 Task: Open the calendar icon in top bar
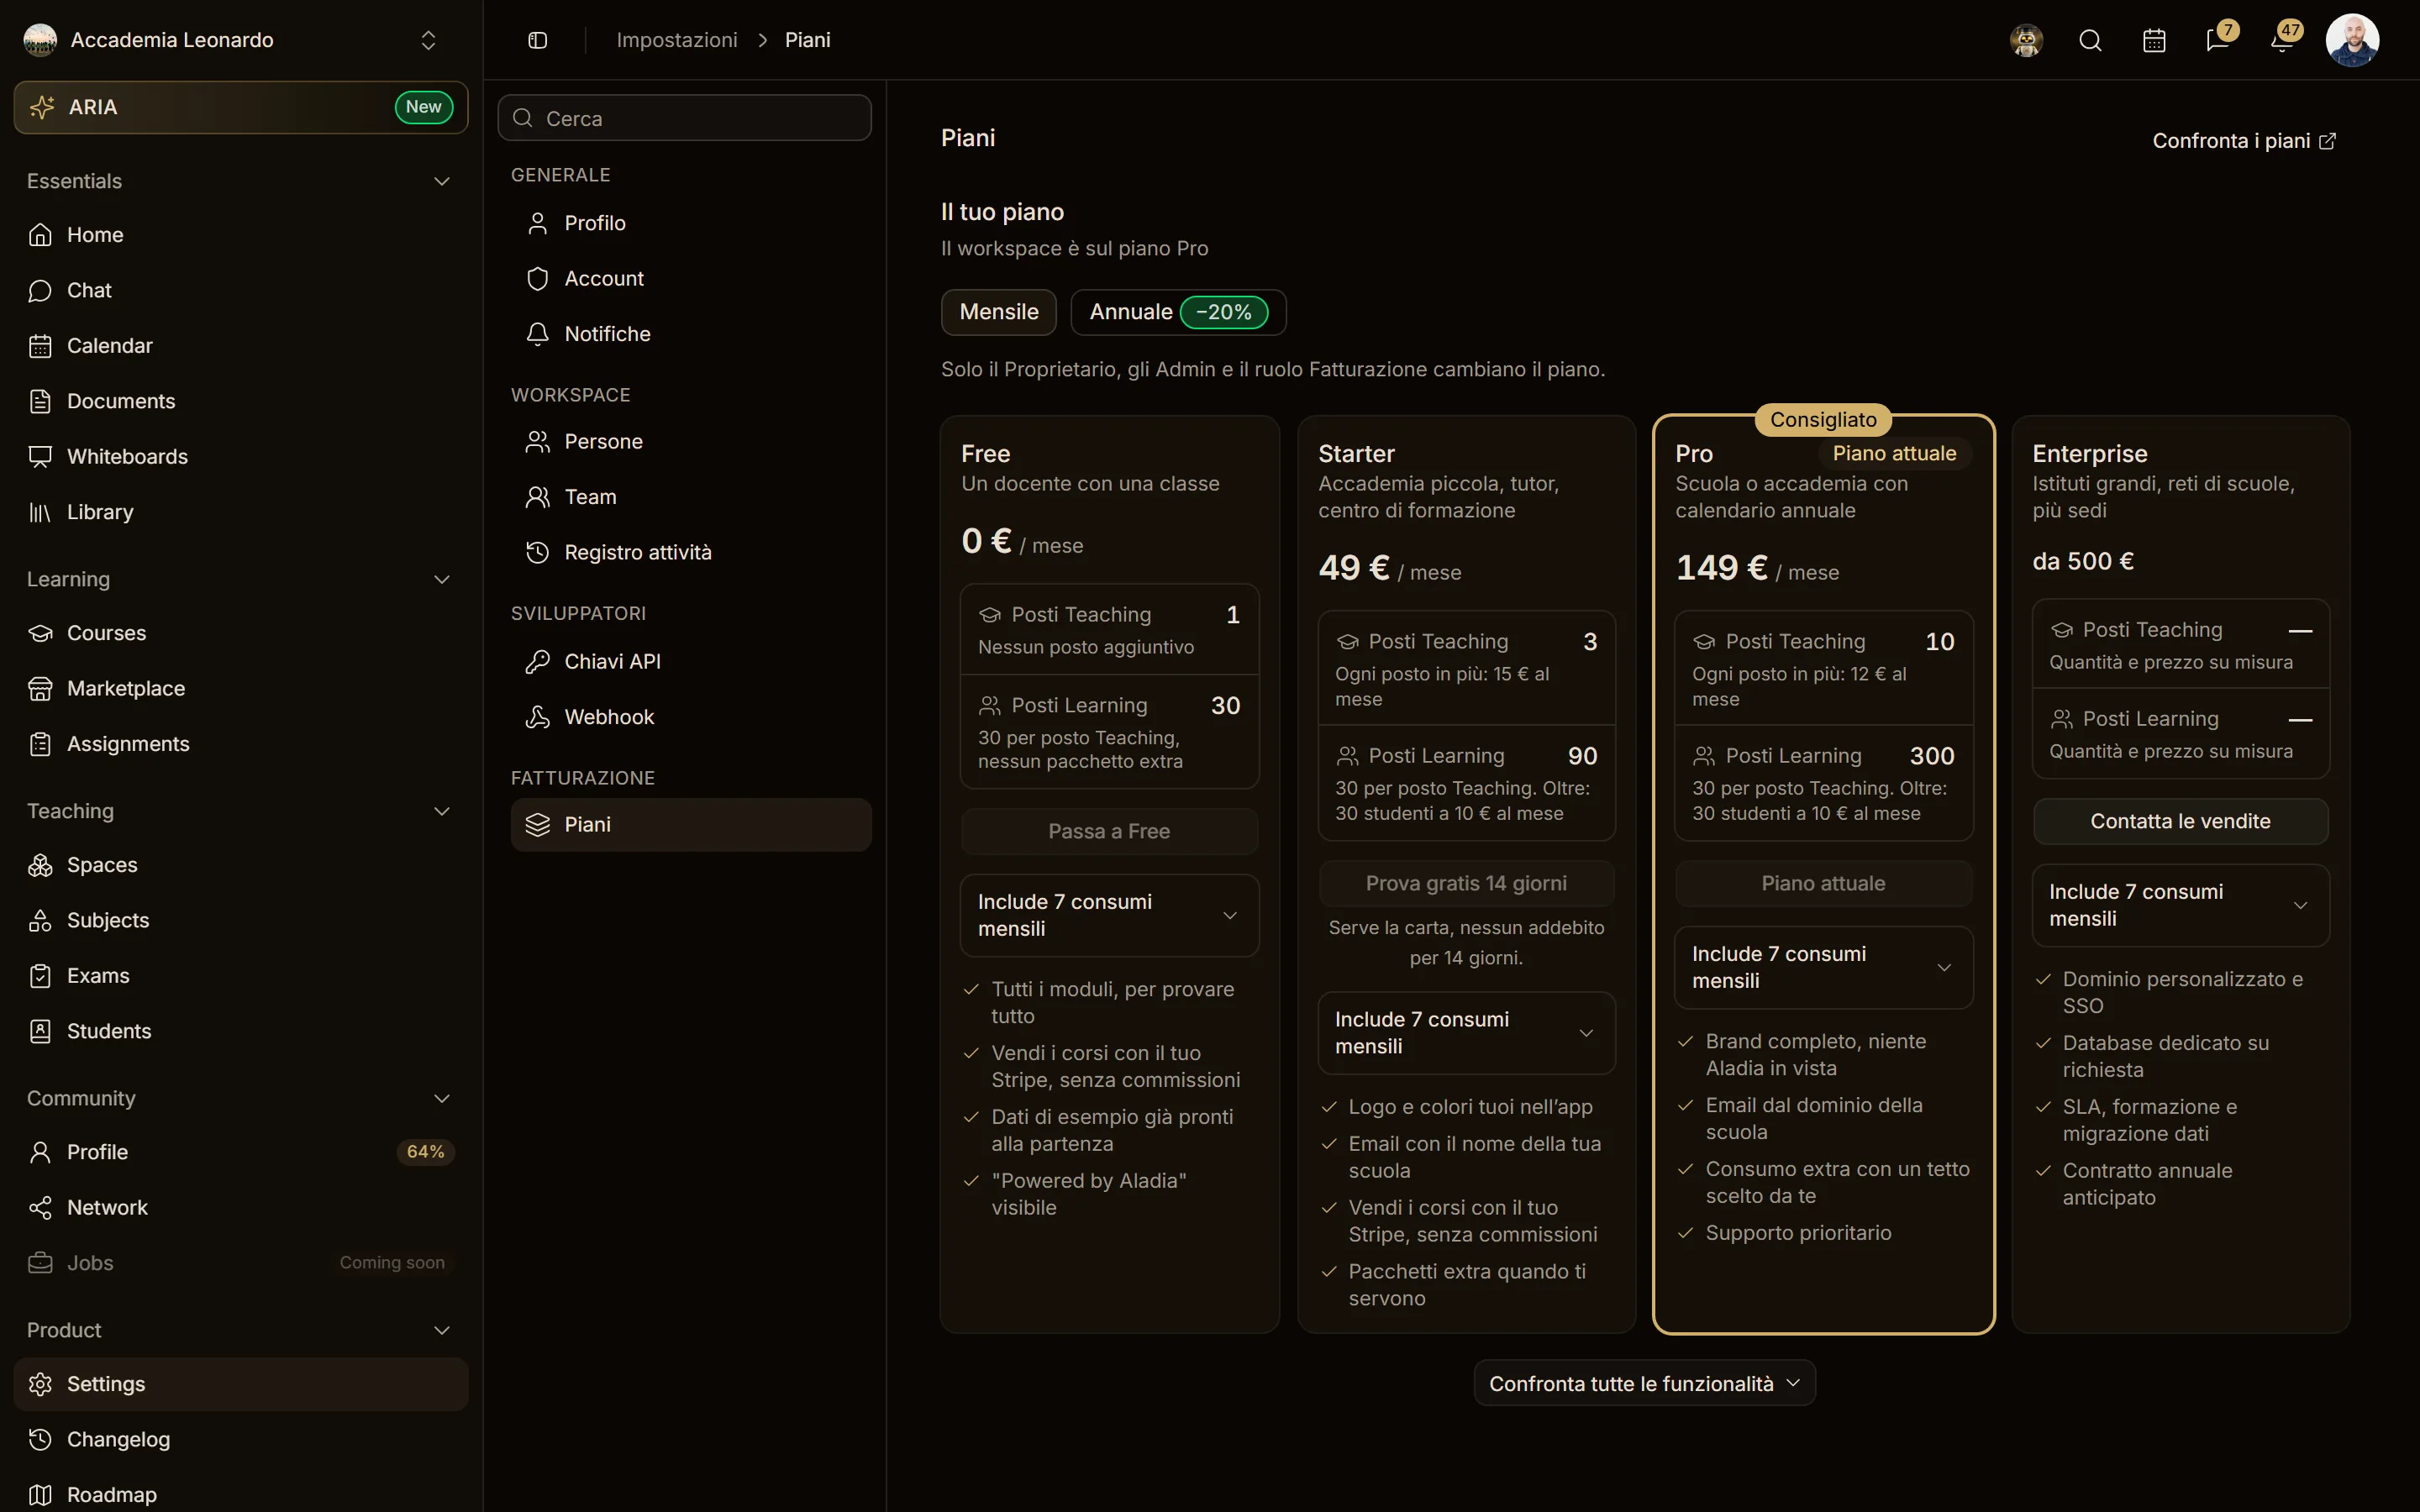[2154, 40]
